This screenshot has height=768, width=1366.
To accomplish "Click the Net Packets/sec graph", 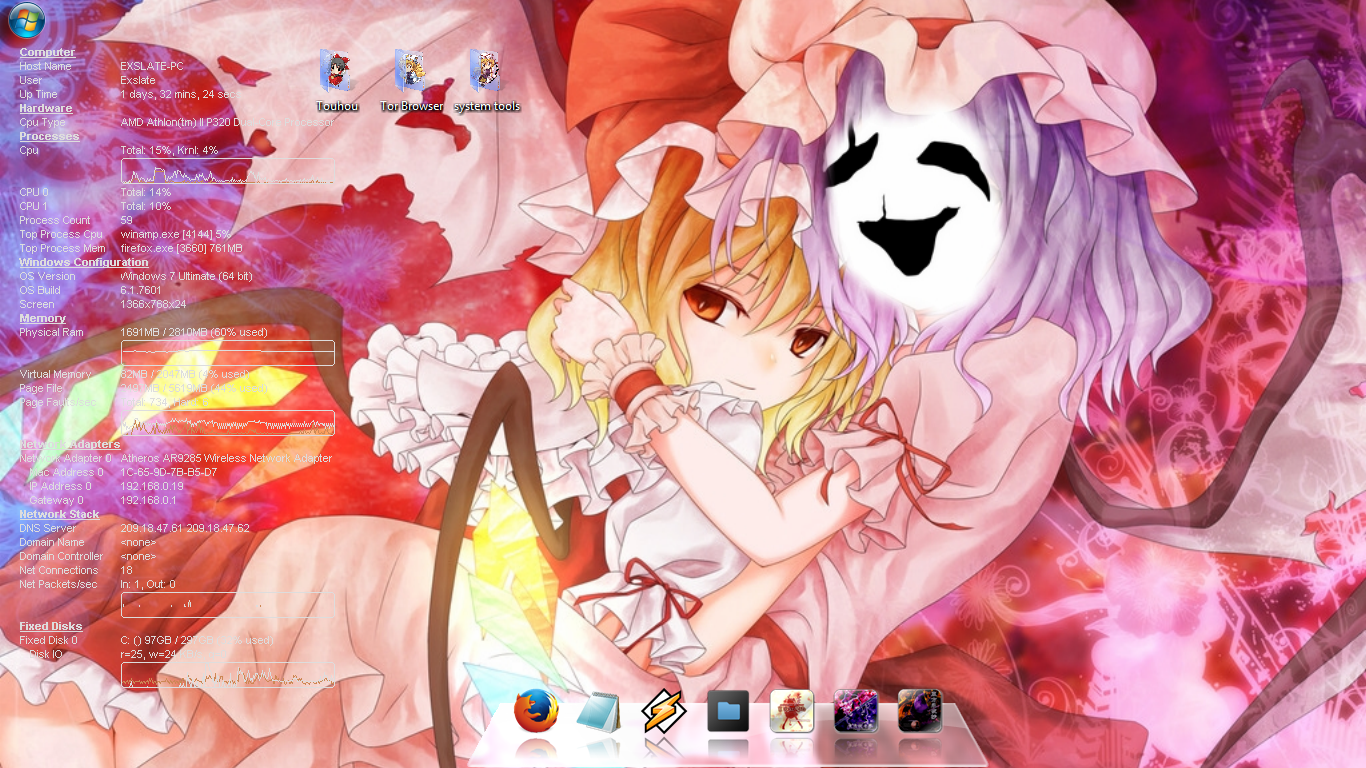I will click(228, 605).
